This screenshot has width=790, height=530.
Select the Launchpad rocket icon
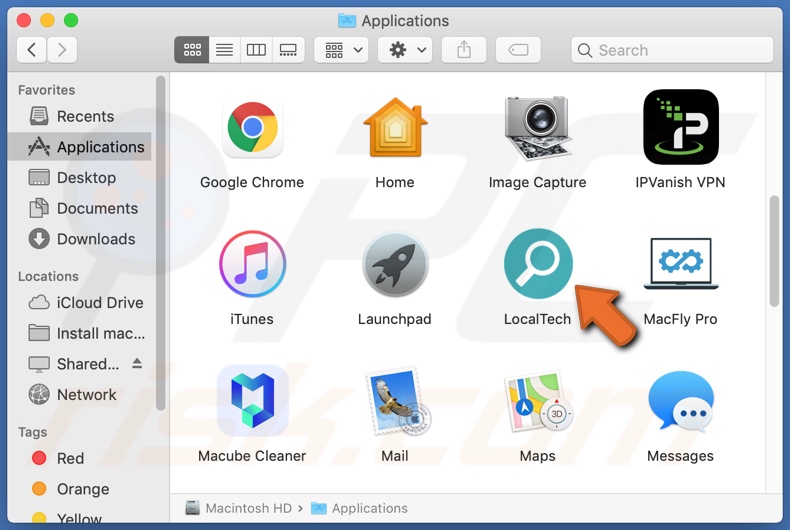click(396, 264)
